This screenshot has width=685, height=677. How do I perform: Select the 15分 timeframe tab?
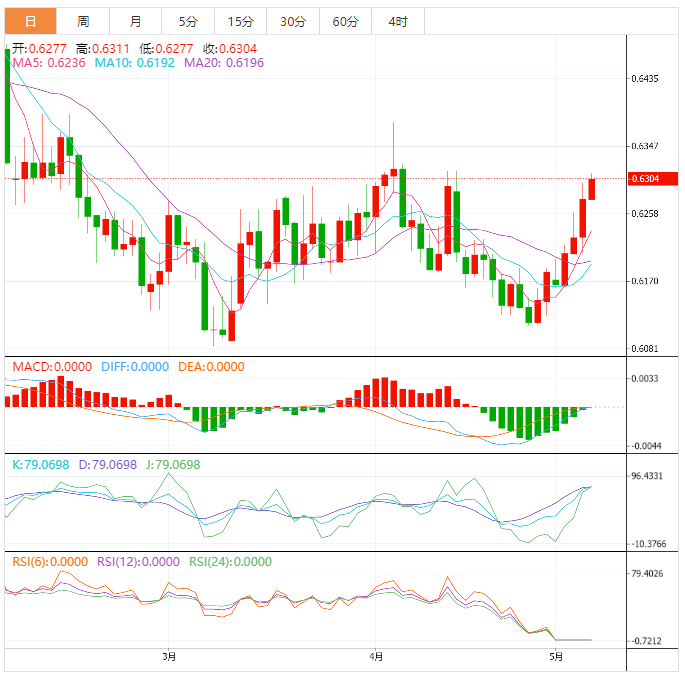tap(240, 21)
